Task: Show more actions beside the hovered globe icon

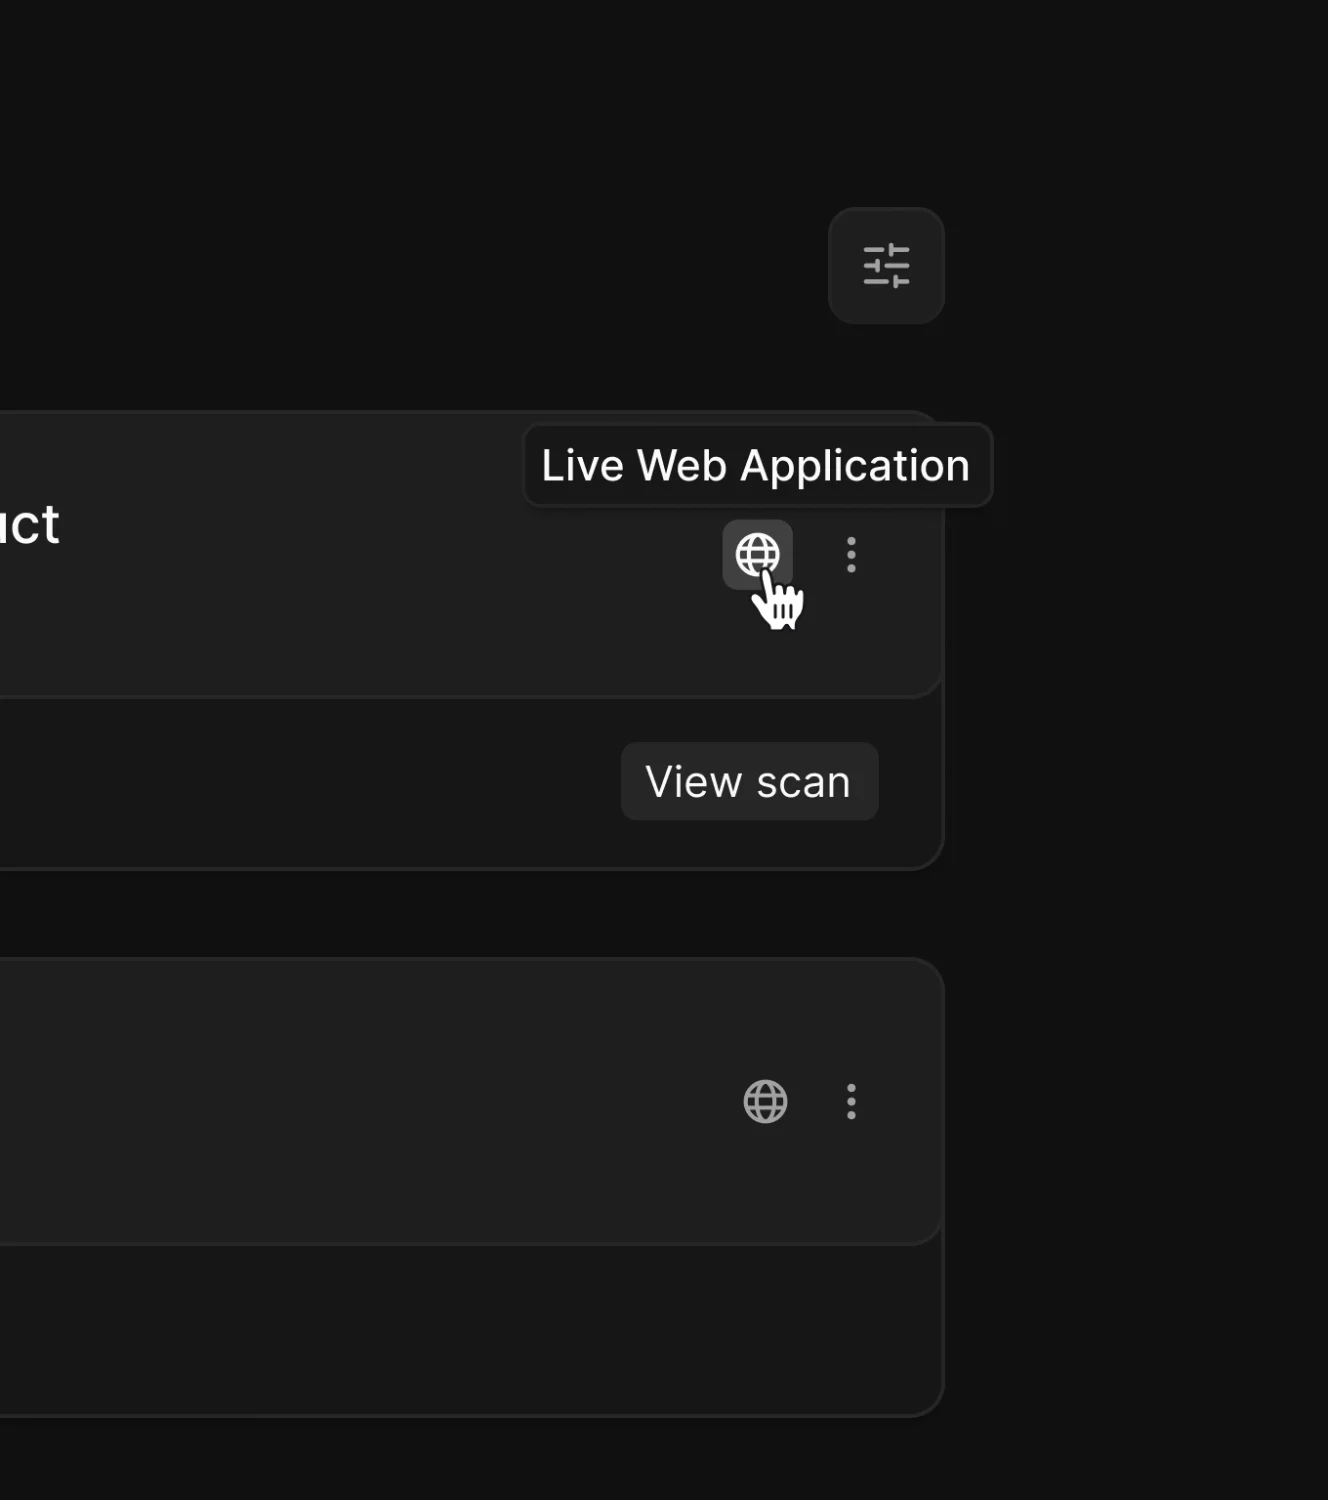Action: pyautogui.click(x=851, y=555)
